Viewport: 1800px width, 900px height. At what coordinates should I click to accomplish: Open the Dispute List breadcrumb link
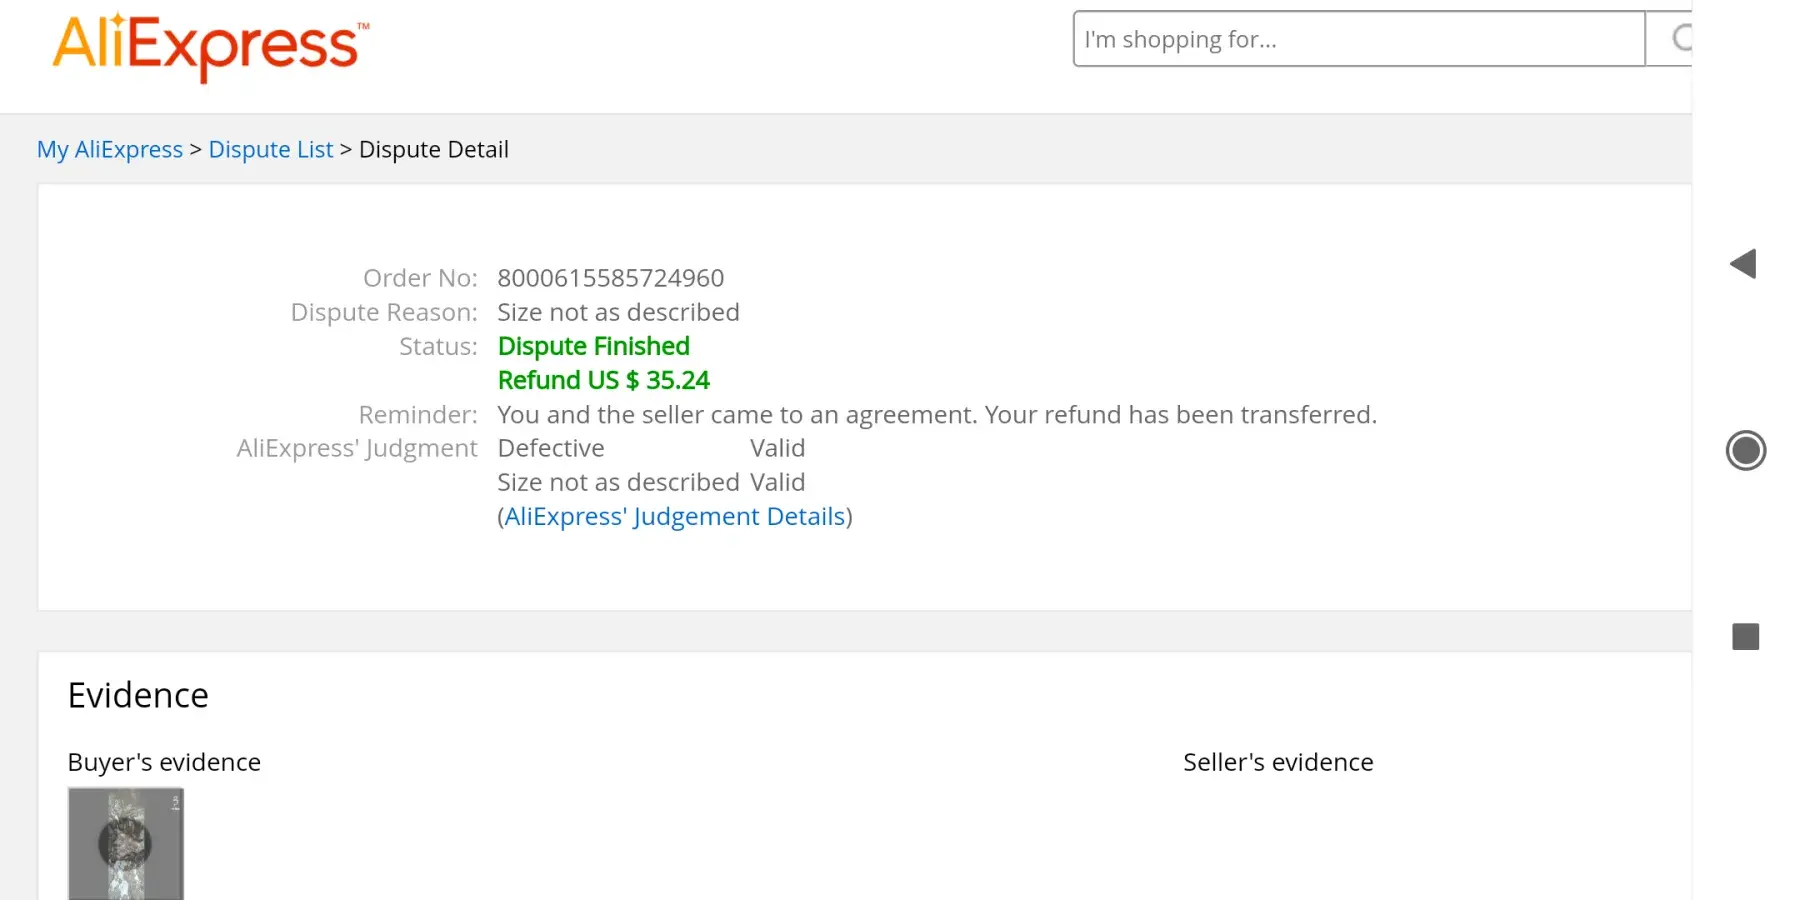(x=270, y=150)
